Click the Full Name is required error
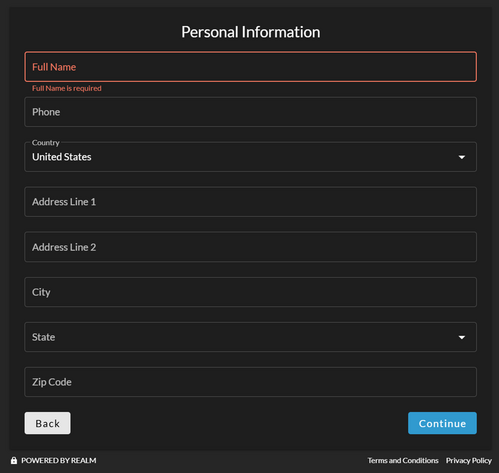Viewport: 499px width, 473px height. click(x=67, y=88)
